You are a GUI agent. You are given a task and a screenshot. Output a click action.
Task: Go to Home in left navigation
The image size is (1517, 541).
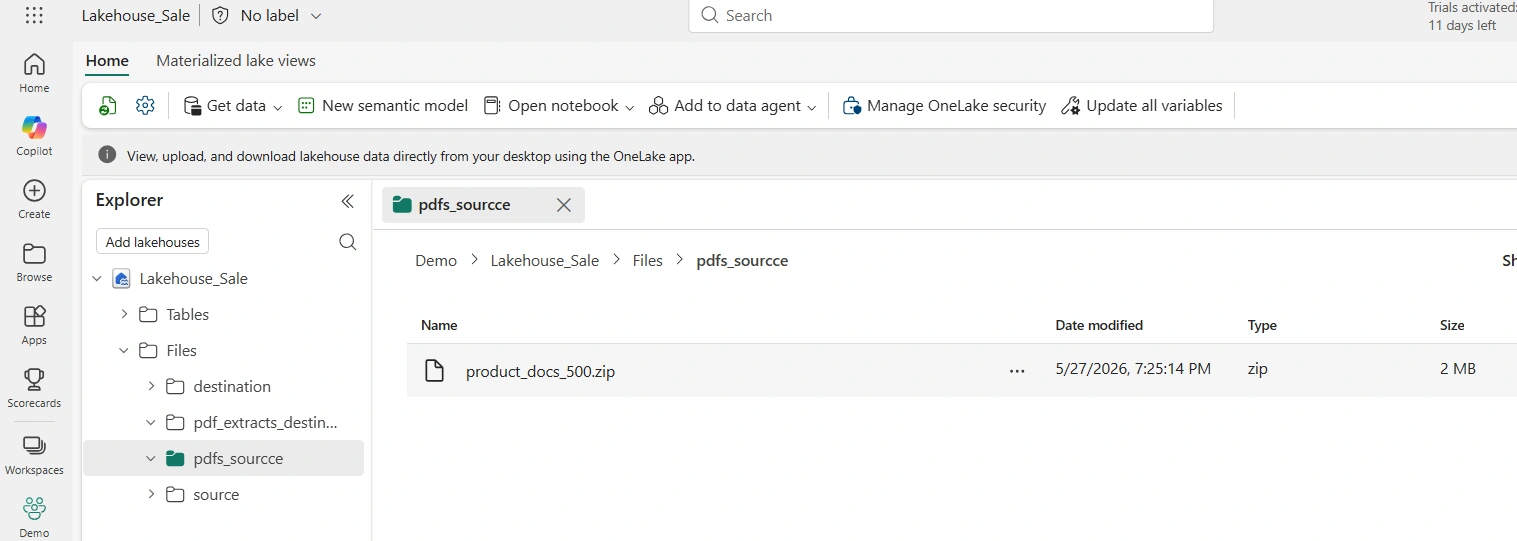click(x=34, y=73)
